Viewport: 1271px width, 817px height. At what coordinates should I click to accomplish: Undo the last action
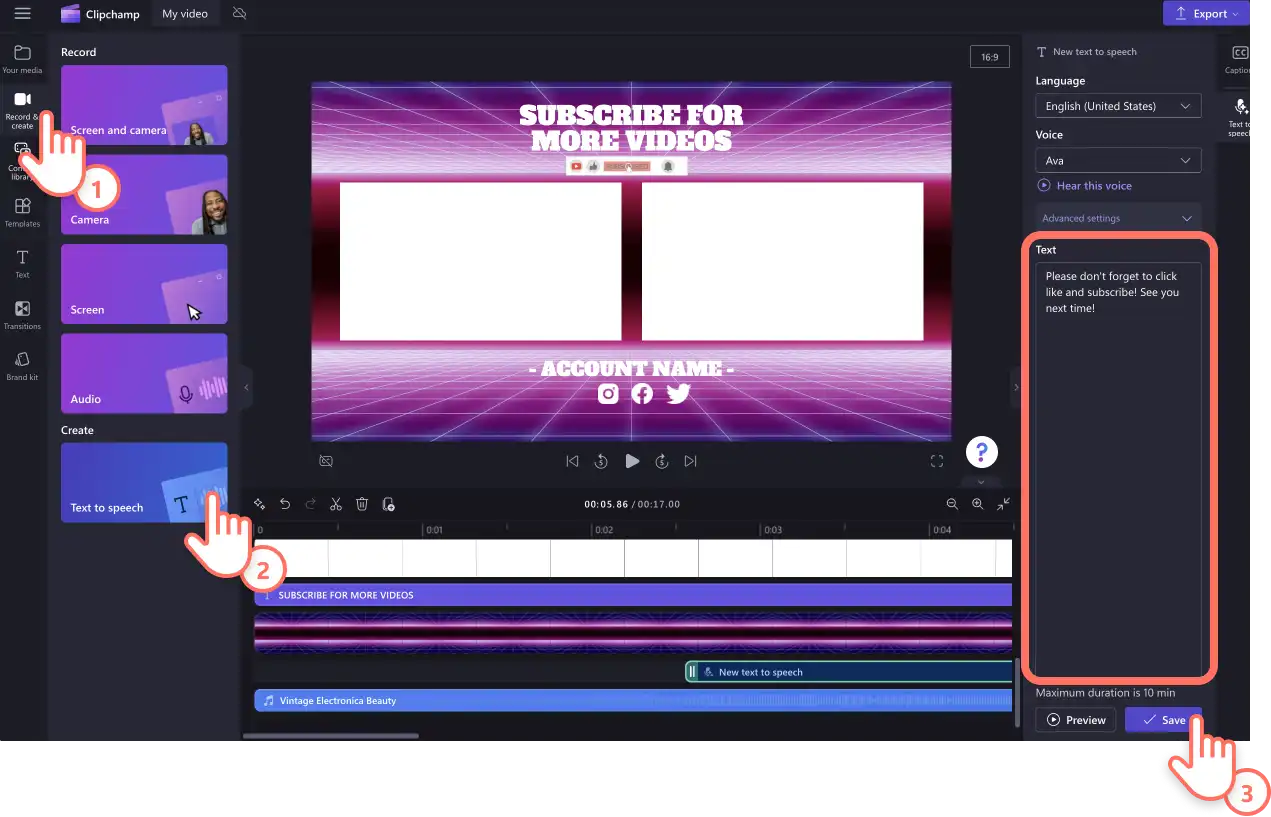(285, 504)
